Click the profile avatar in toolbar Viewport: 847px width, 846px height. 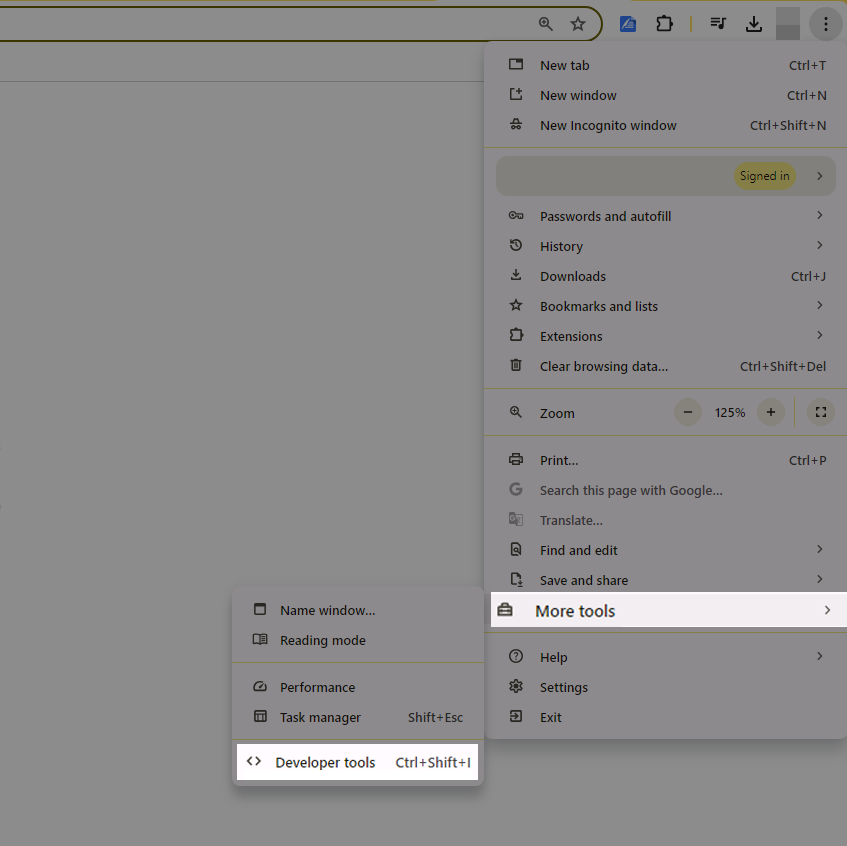coord(788,24)
